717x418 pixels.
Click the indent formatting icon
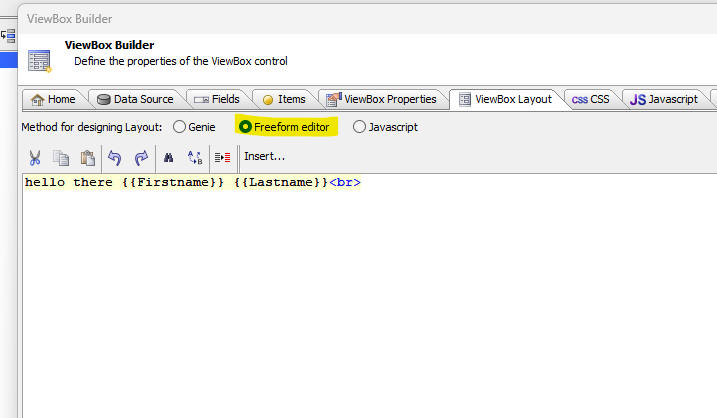(x=222, y=157)
